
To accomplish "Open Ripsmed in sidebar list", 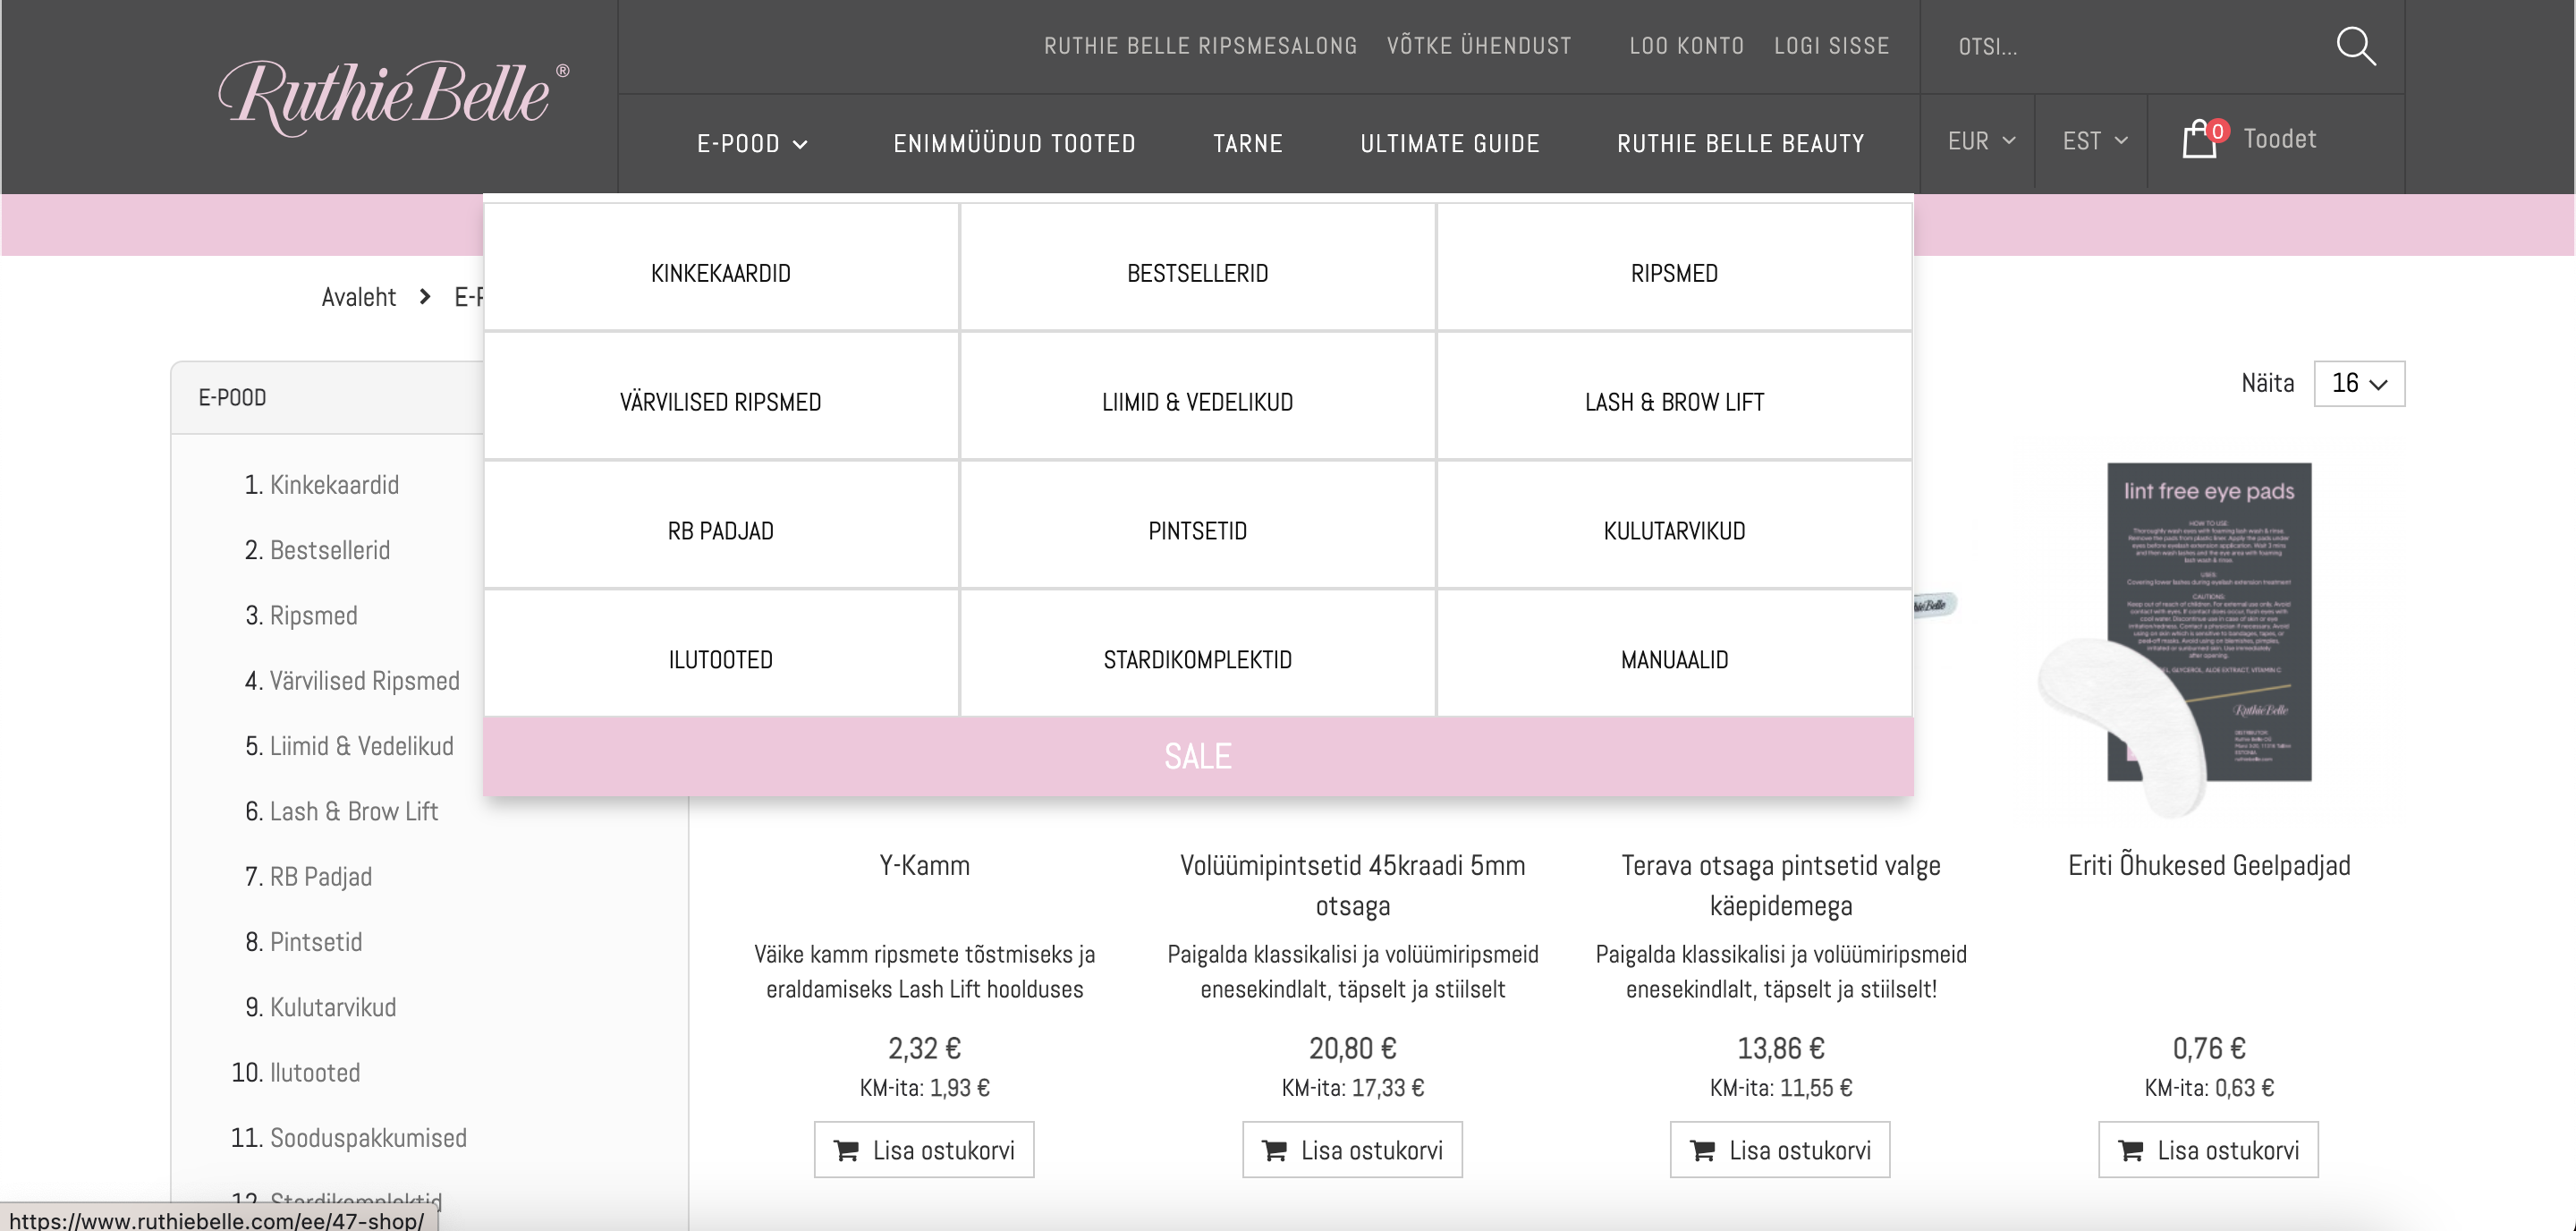I will click(313, 615).
